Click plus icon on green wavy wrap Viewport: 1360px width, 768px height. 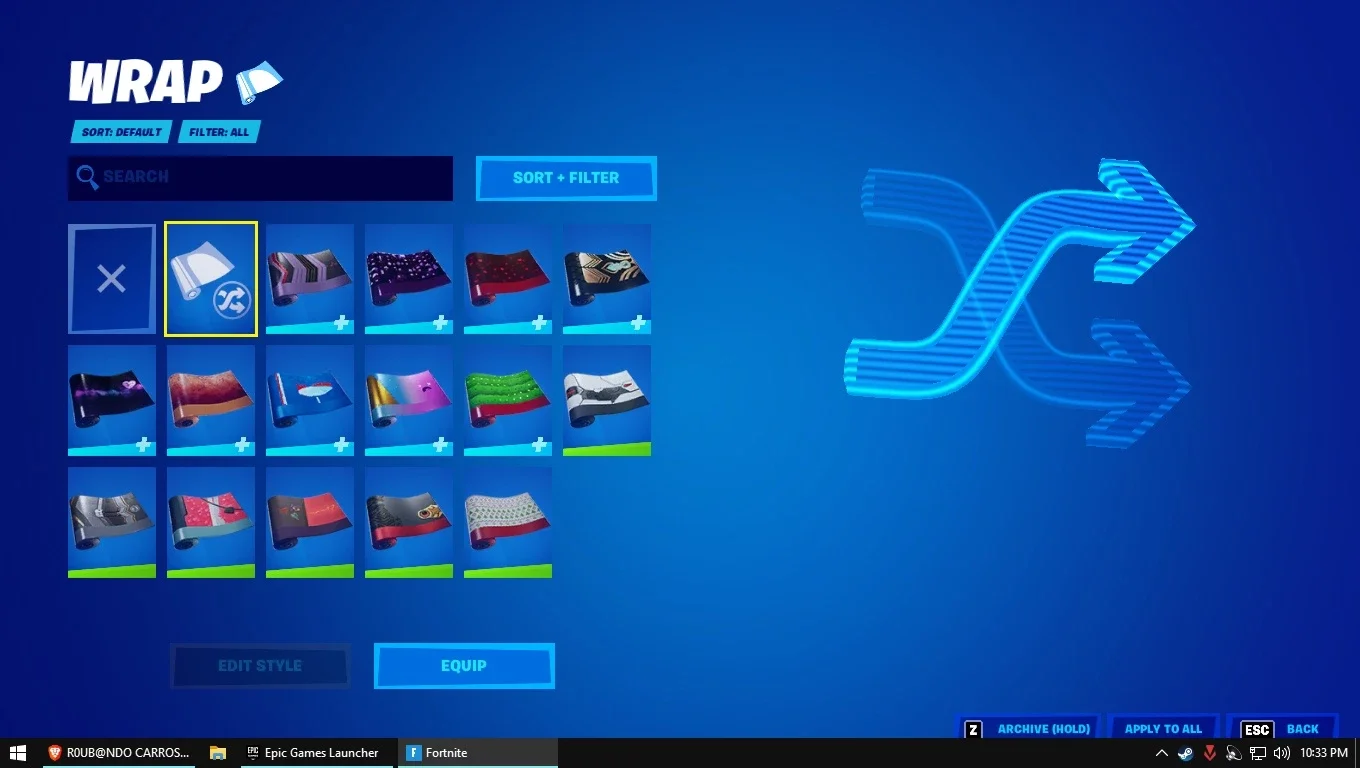tap(540, 445)
